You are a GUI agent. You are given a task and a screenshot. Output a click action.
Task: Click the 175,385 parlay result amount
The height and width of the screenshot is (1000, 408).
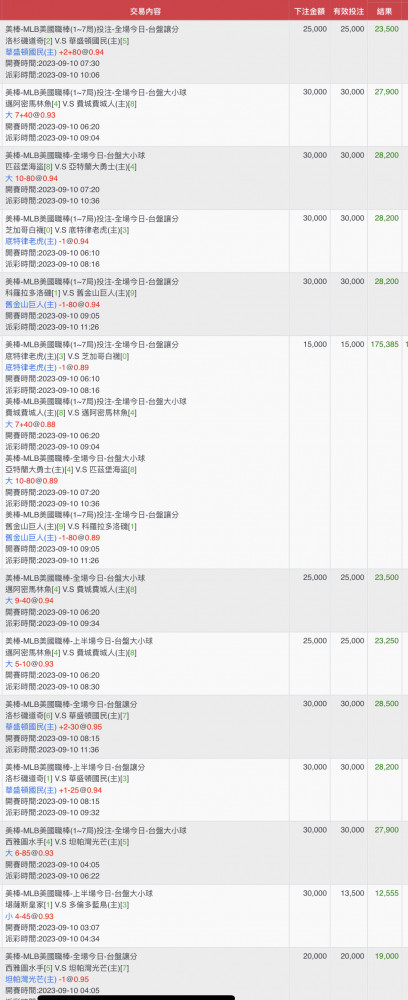(384, 344)
